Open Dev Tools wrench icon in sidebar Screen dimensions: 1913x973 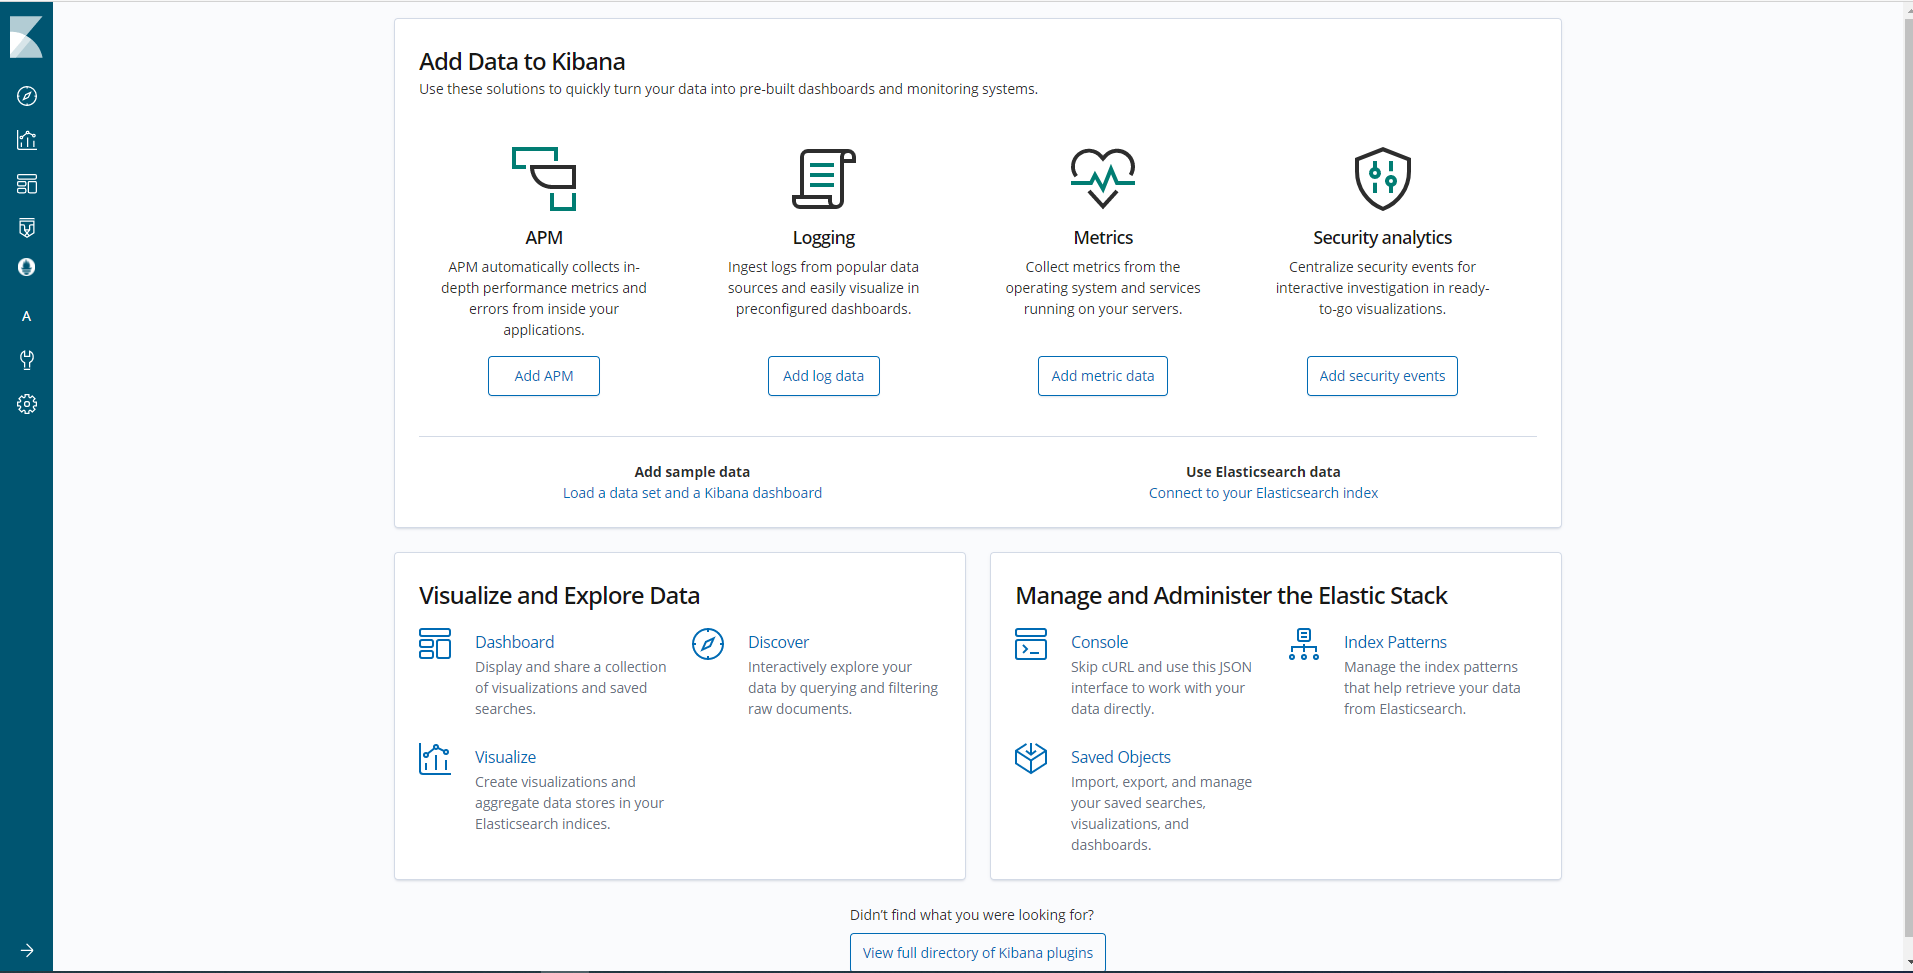[x=27, y=360]
